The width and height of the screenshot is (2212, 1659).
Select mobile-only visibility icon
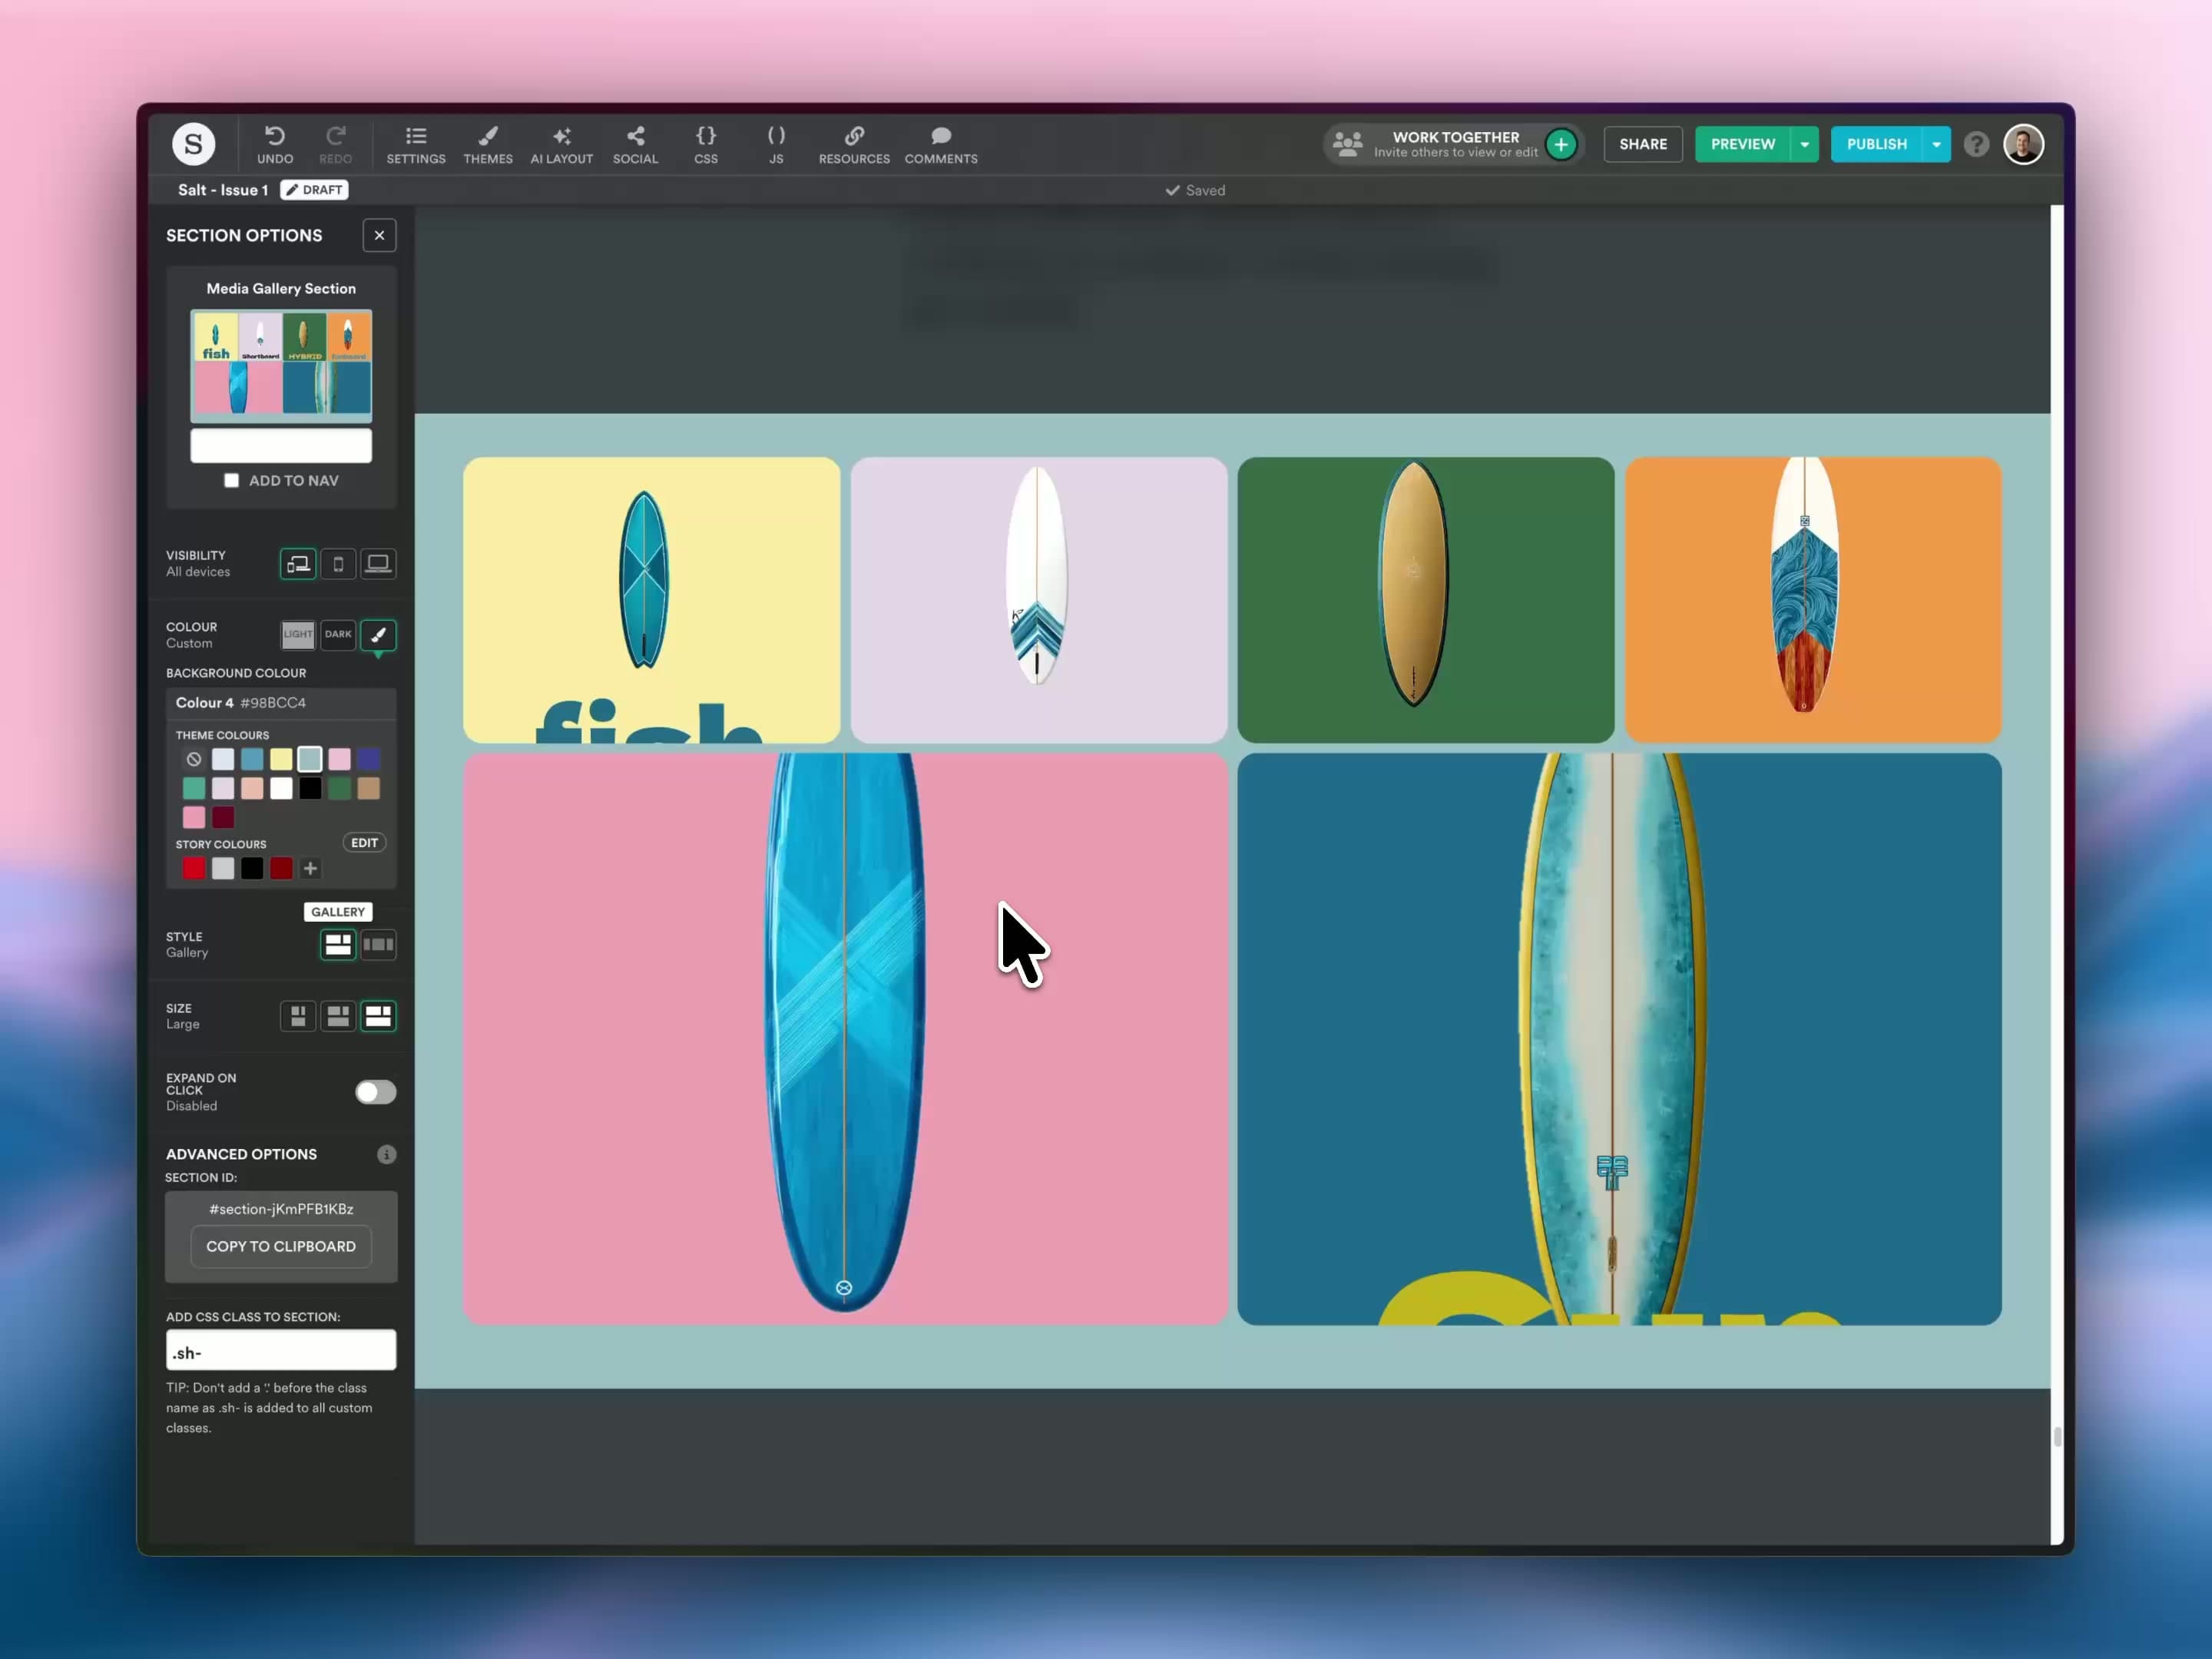coord(338,564)
